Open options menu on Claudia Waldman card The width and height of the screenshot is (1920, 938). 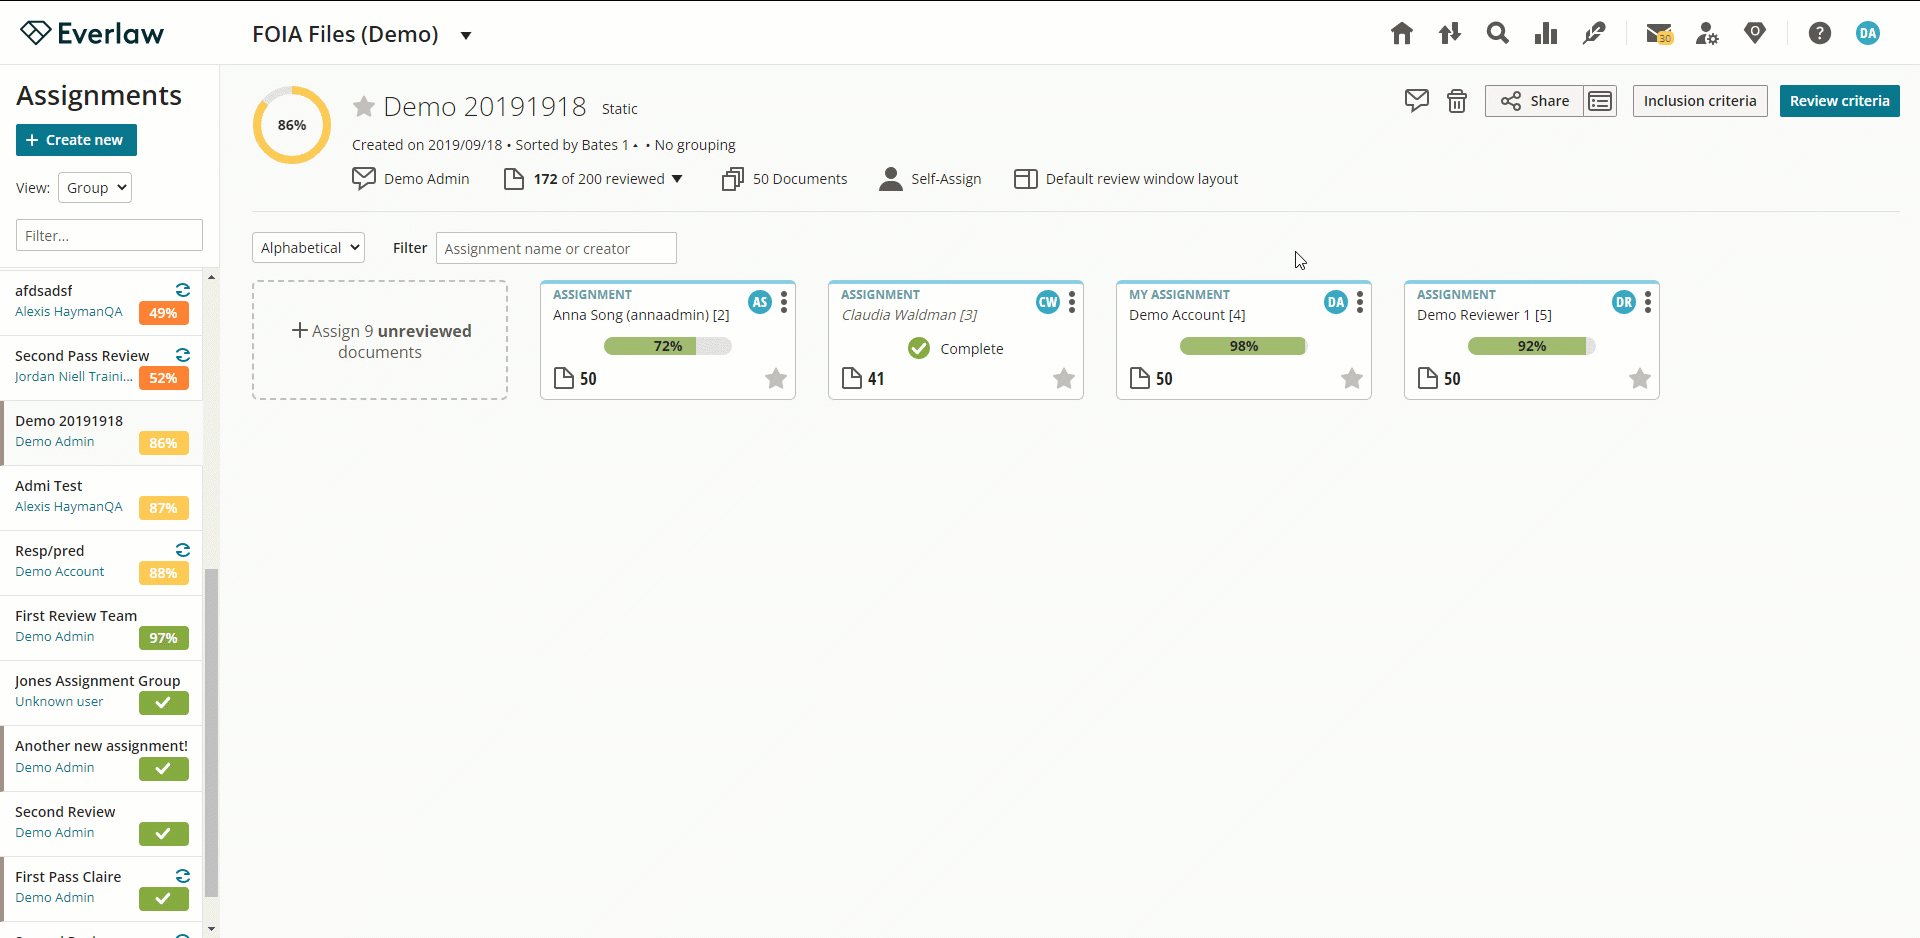[1072, 302]
